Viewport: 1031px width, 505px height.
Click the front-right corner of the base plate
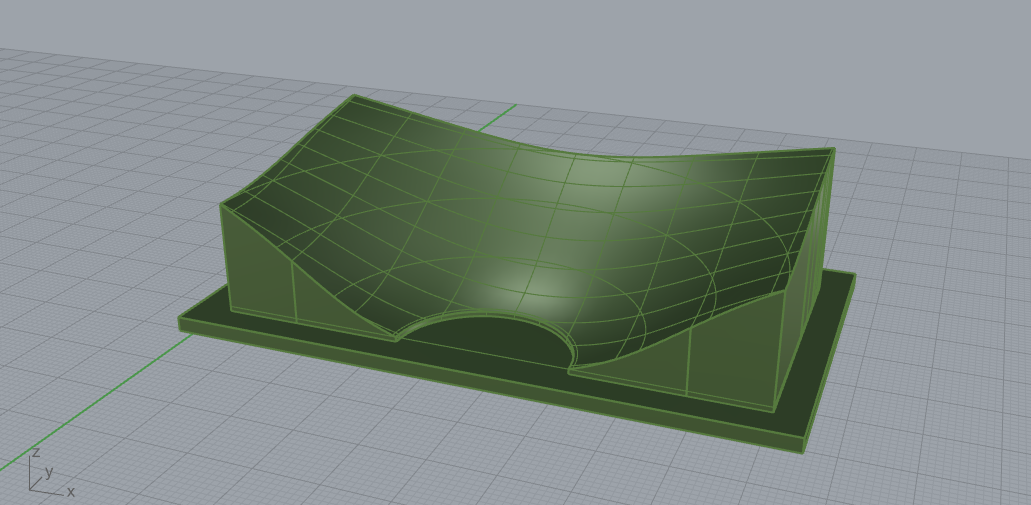(803, 448)
